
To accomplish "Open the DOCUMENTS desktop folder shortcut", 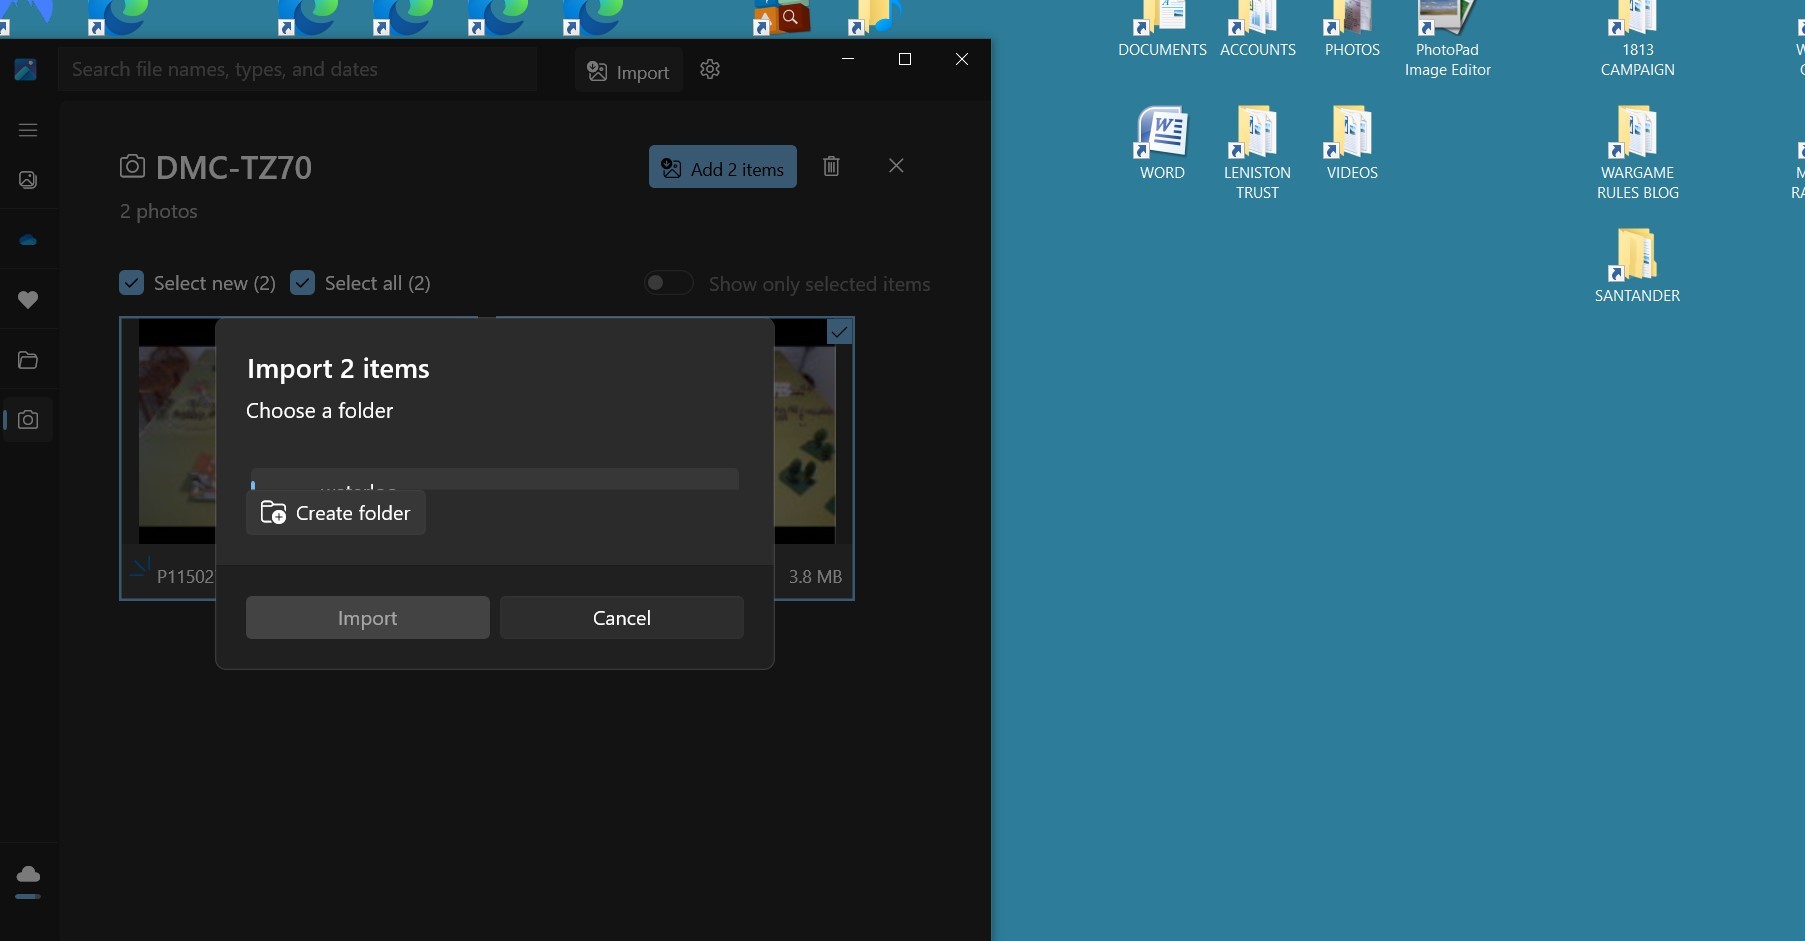I will click(1162, 30).
